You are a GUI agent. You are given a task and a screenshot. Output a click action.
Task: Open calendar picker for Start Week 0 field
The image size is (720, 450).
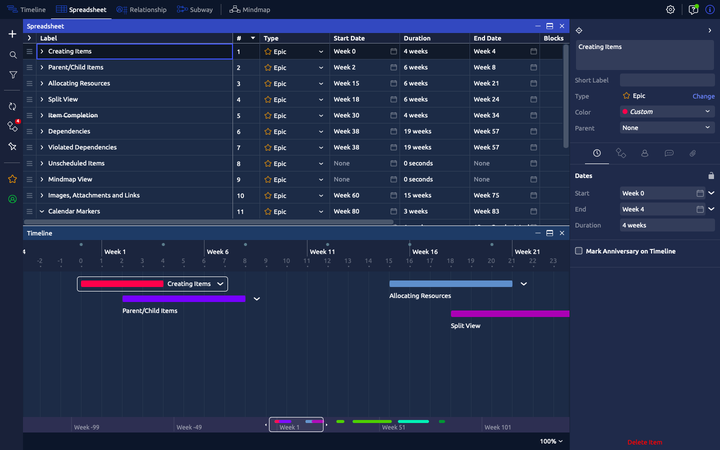click(x=699, y=193)
